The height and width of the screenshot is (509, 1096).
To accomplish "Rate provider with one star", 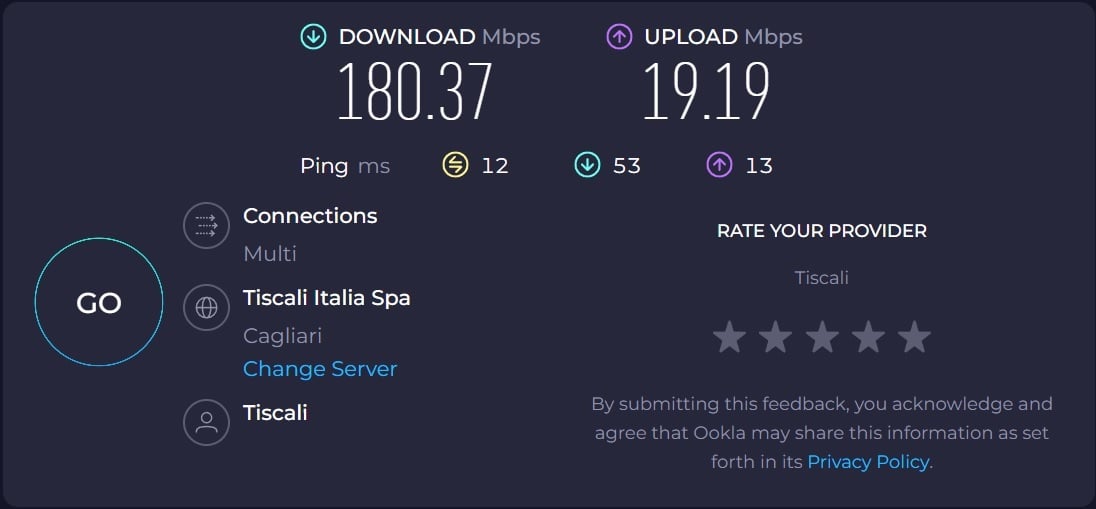I will (x=729, y=338).
